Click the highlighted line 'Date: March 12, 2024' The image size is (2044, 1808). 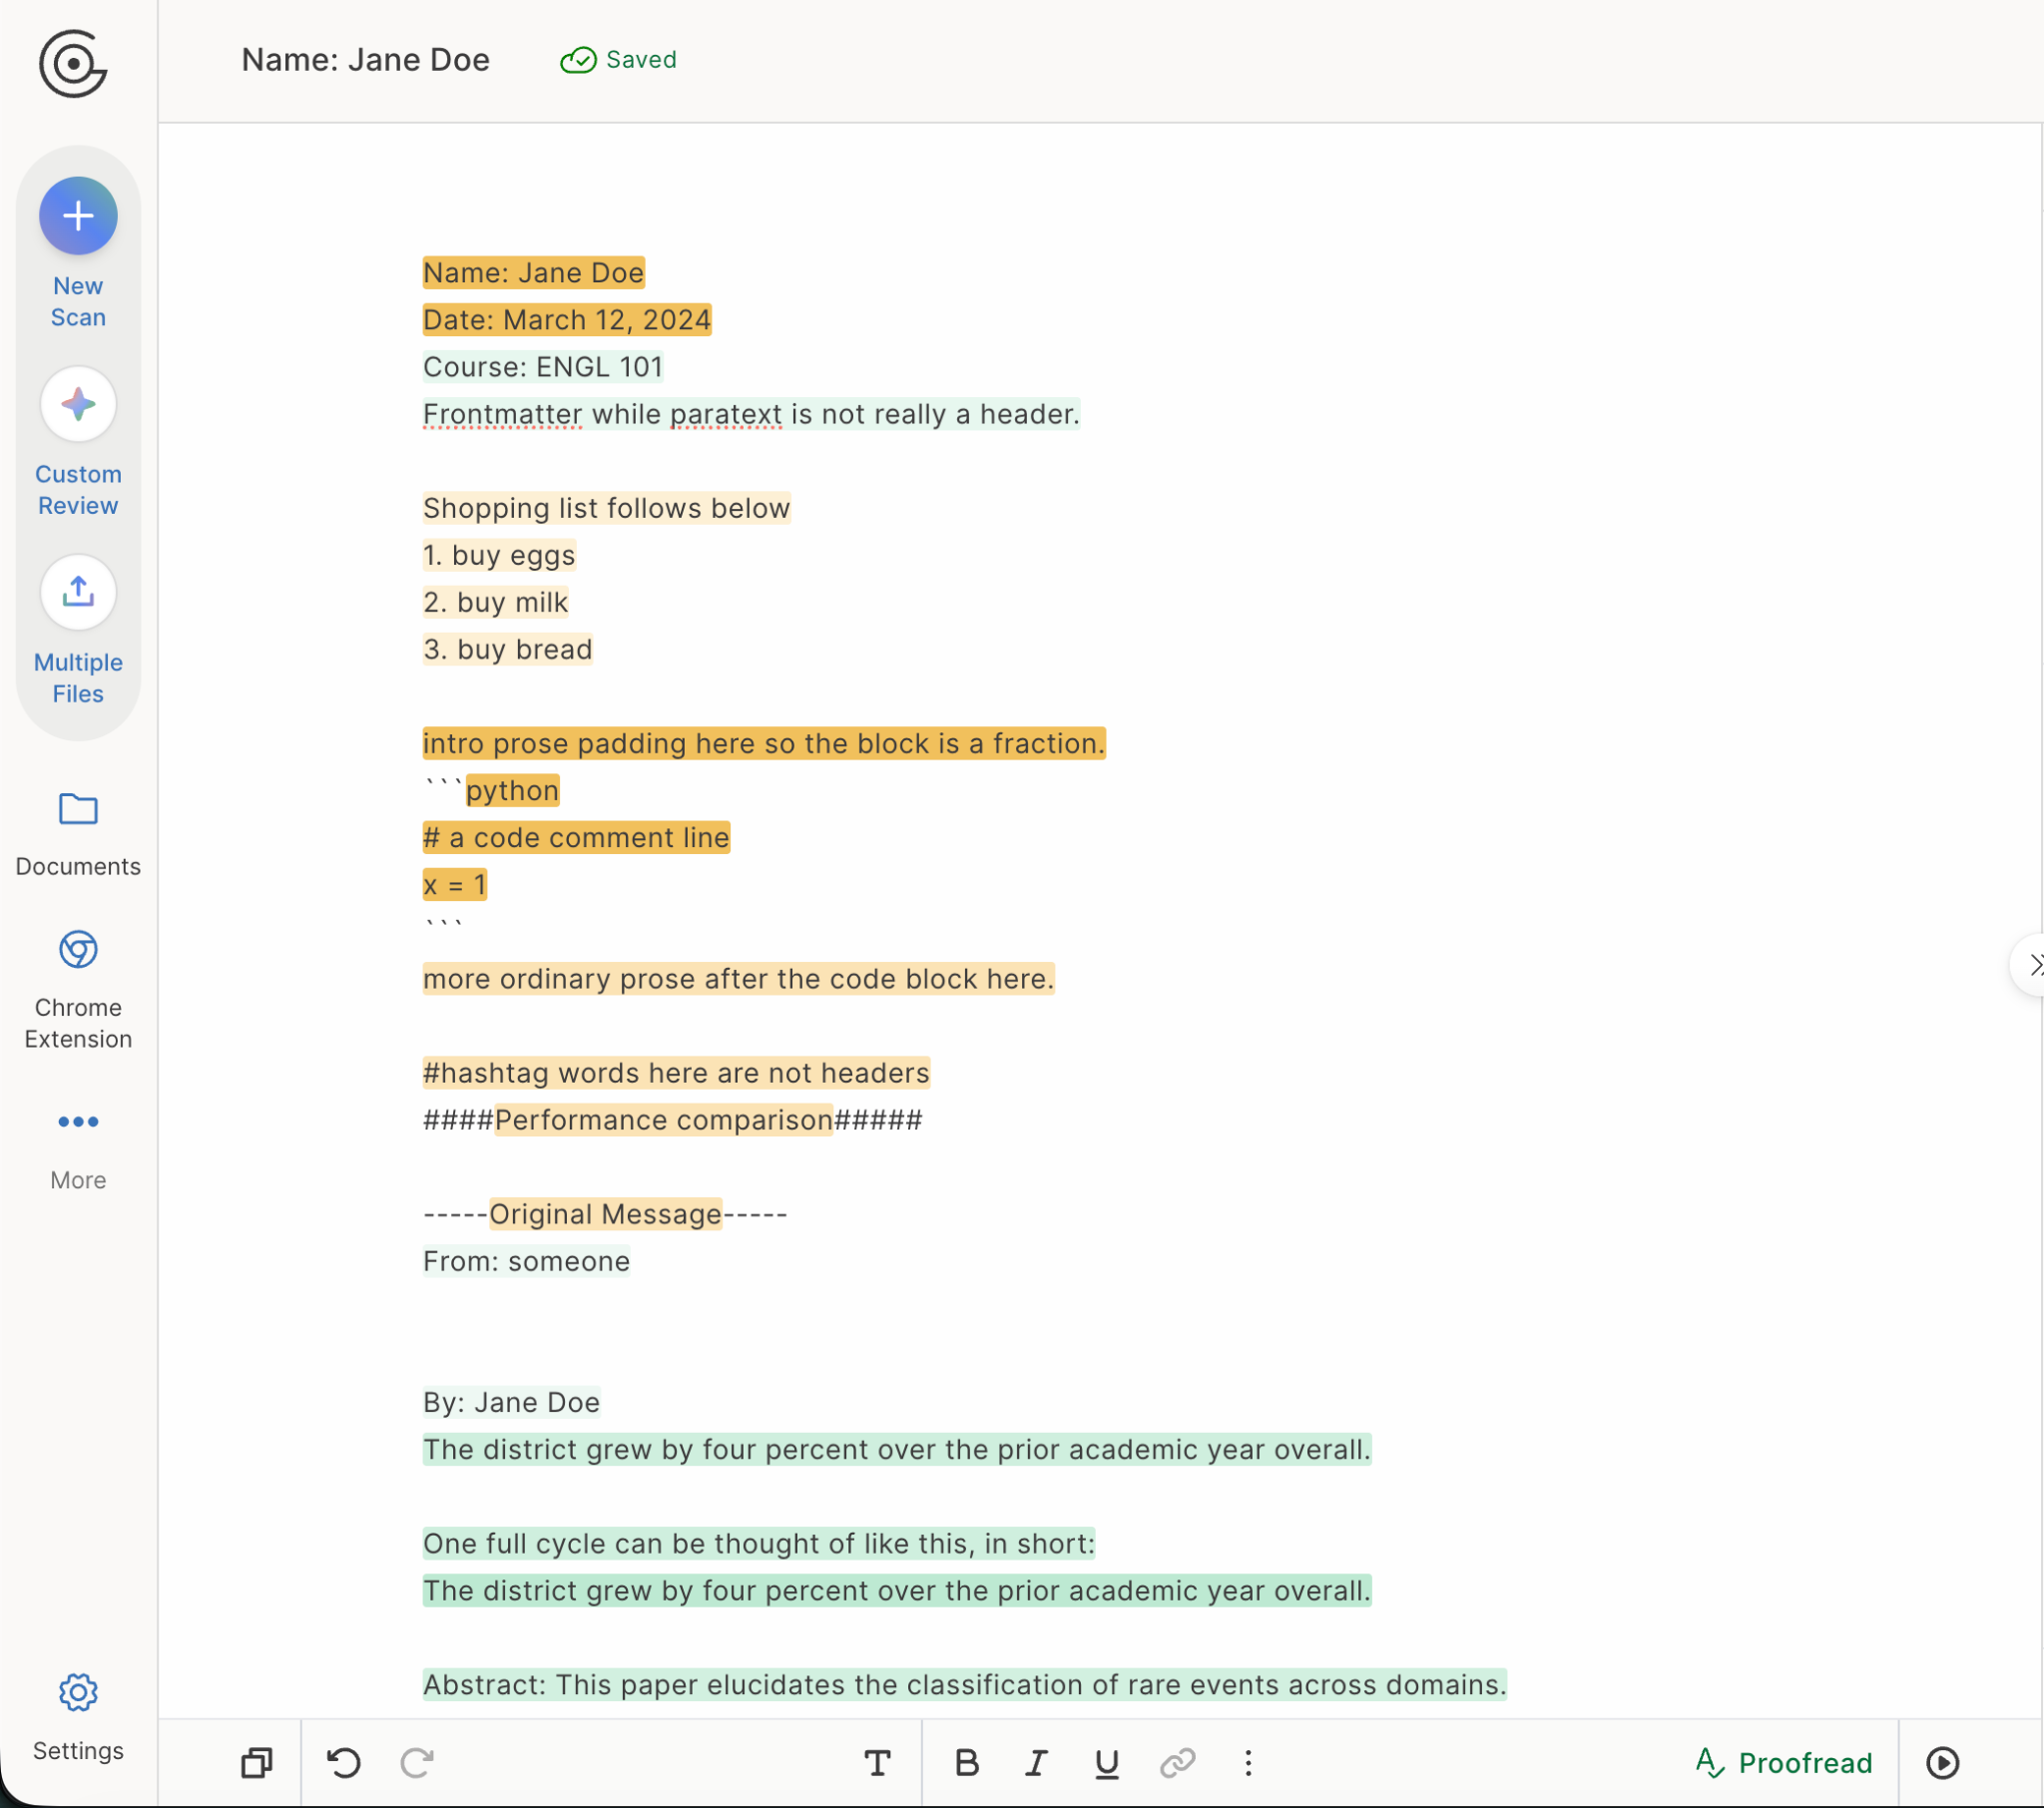click(x=567, y=320)
